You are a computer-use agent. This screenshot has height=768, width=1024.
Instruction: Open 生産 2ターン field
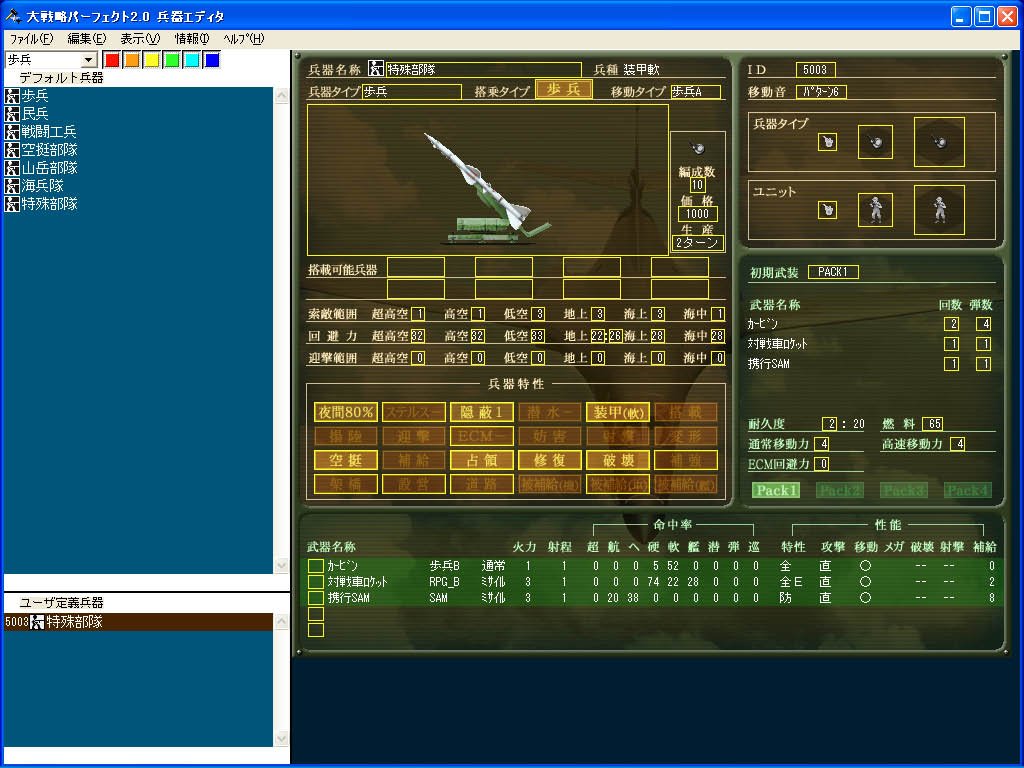(697, 243)
